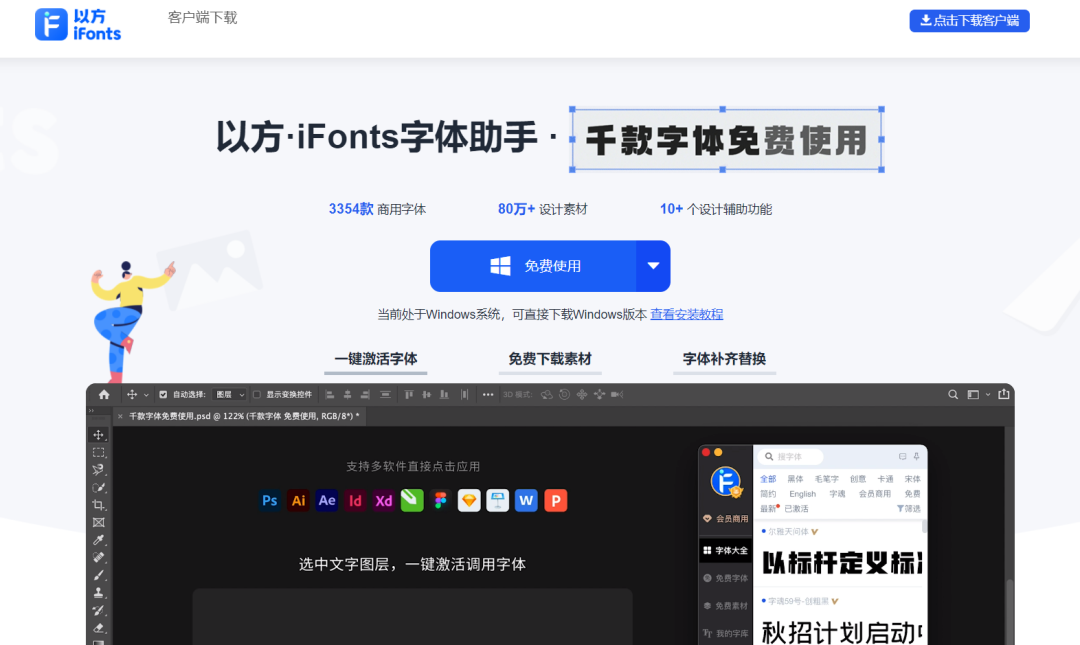Open the Move tool preset chevron in options bar
This screenshot has height=645, width=1080.
click(x=146, y=395)
